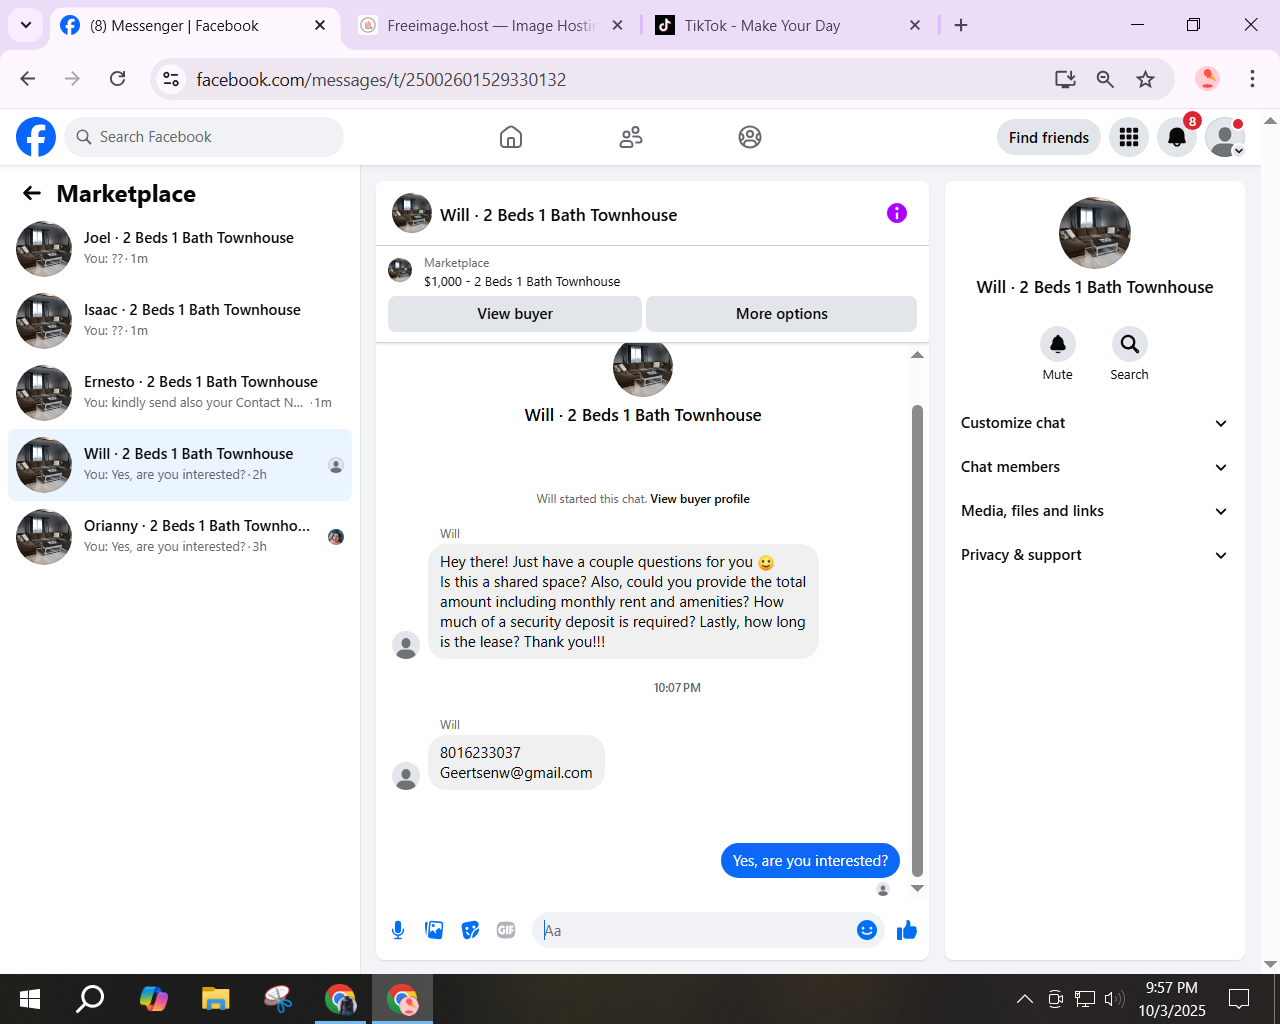Click the message with Geertsenw@gmail.com
Screen dimensions: 1280x1024
(x=516, y=763)
